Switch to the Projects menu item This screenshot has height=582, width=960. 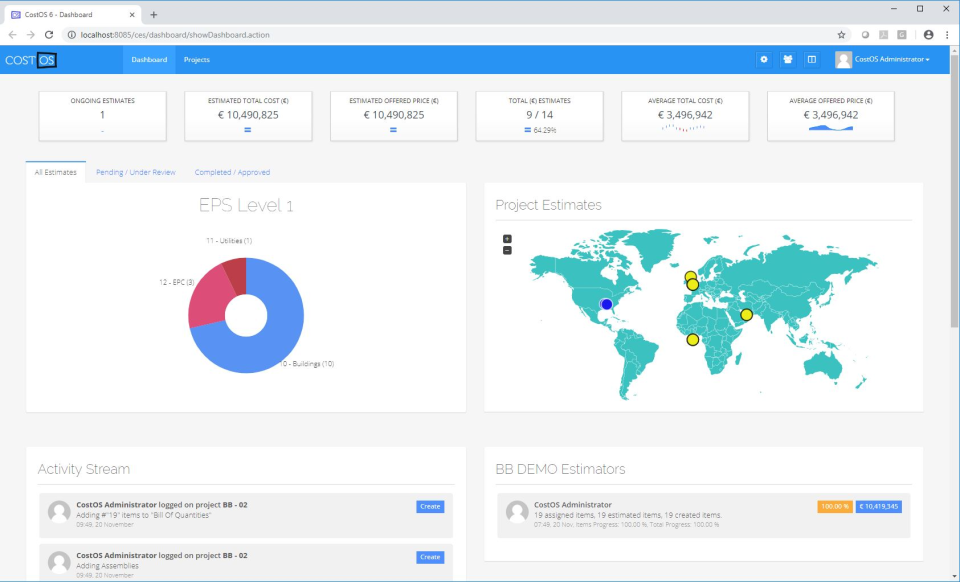196,59
